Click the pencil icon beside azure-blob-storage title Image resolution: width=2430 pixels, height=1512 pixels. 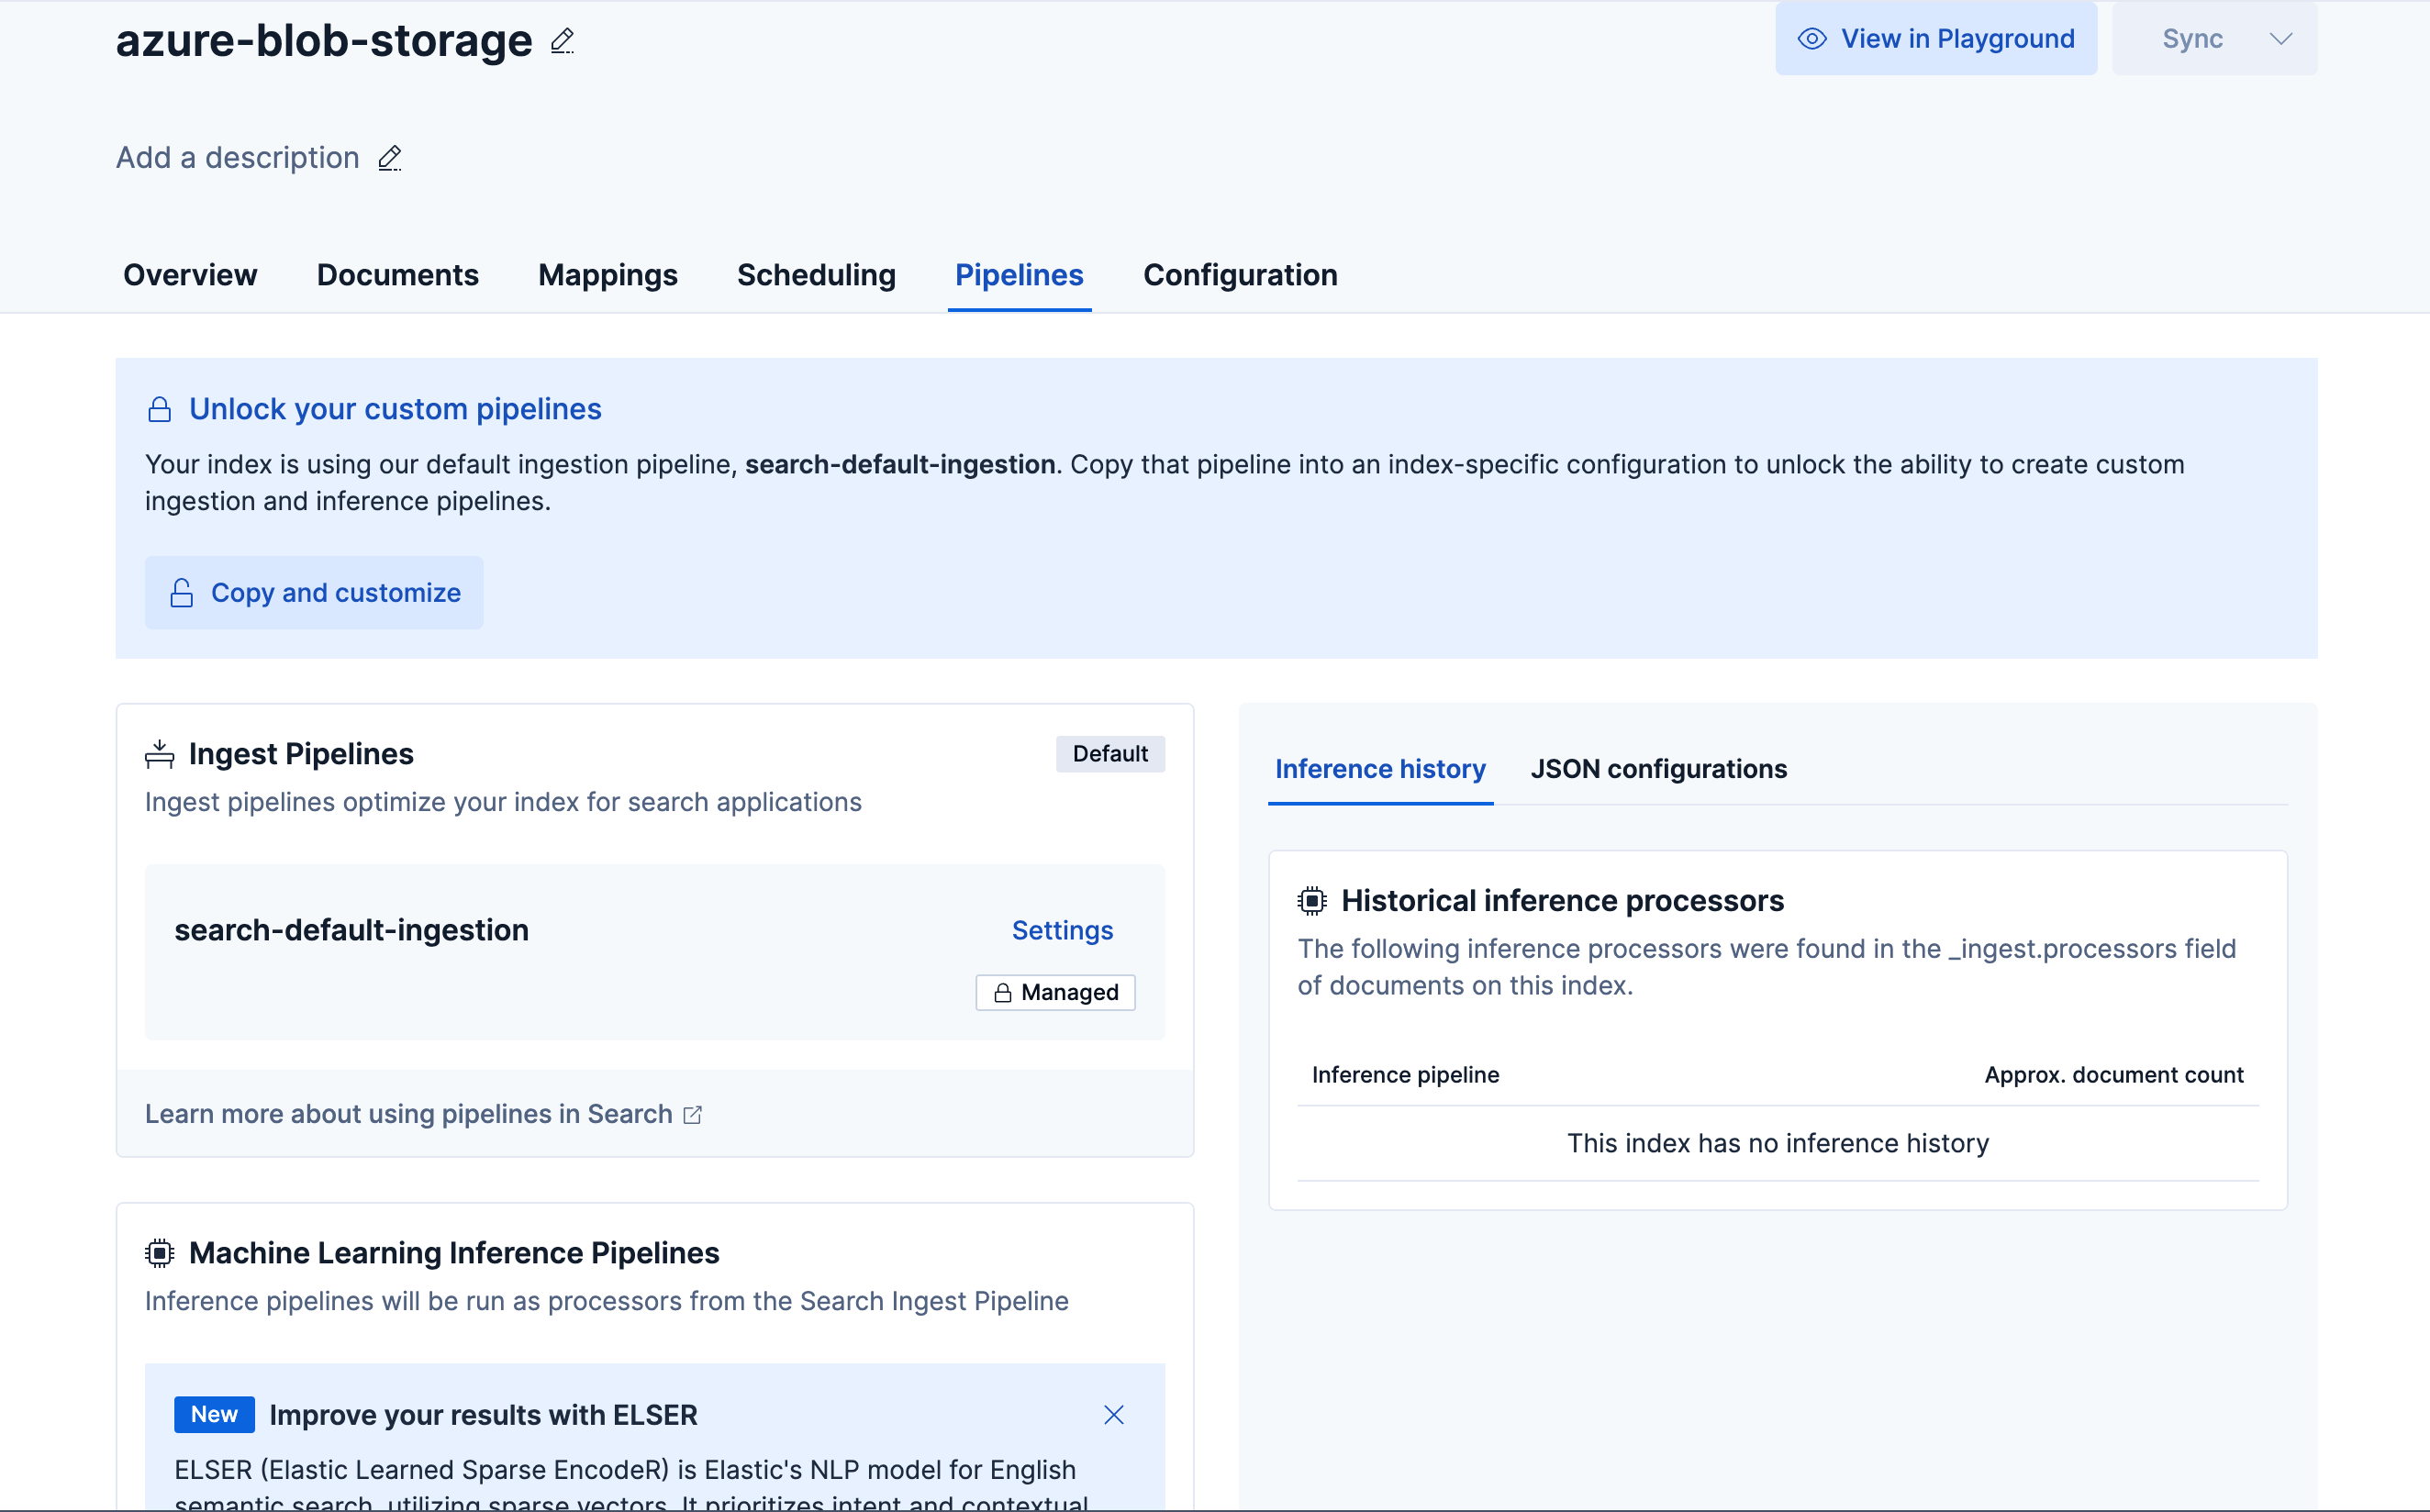coord(562,41)
